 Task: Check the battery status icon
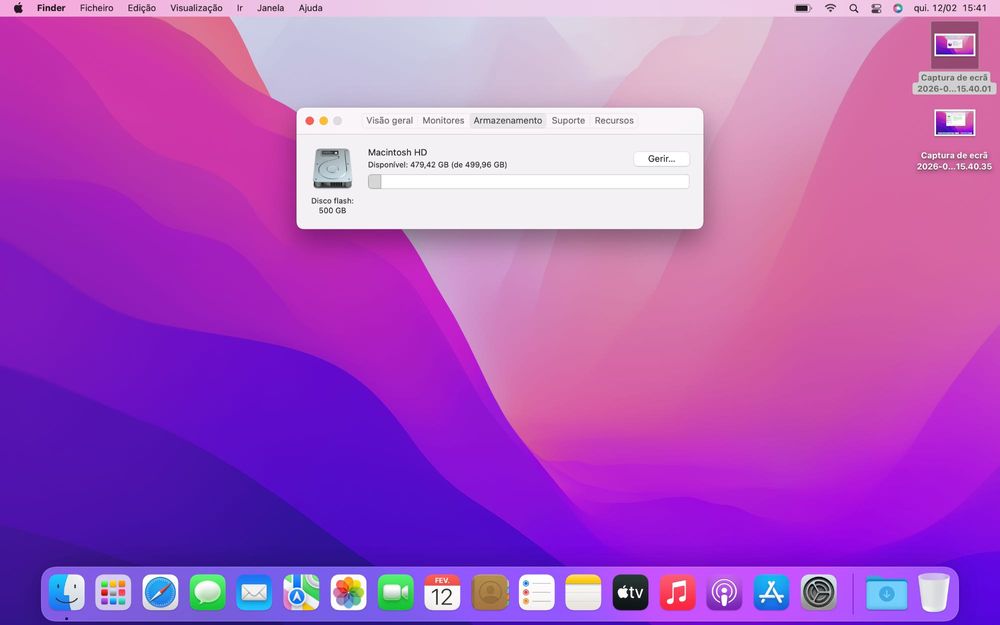point(803,8)
